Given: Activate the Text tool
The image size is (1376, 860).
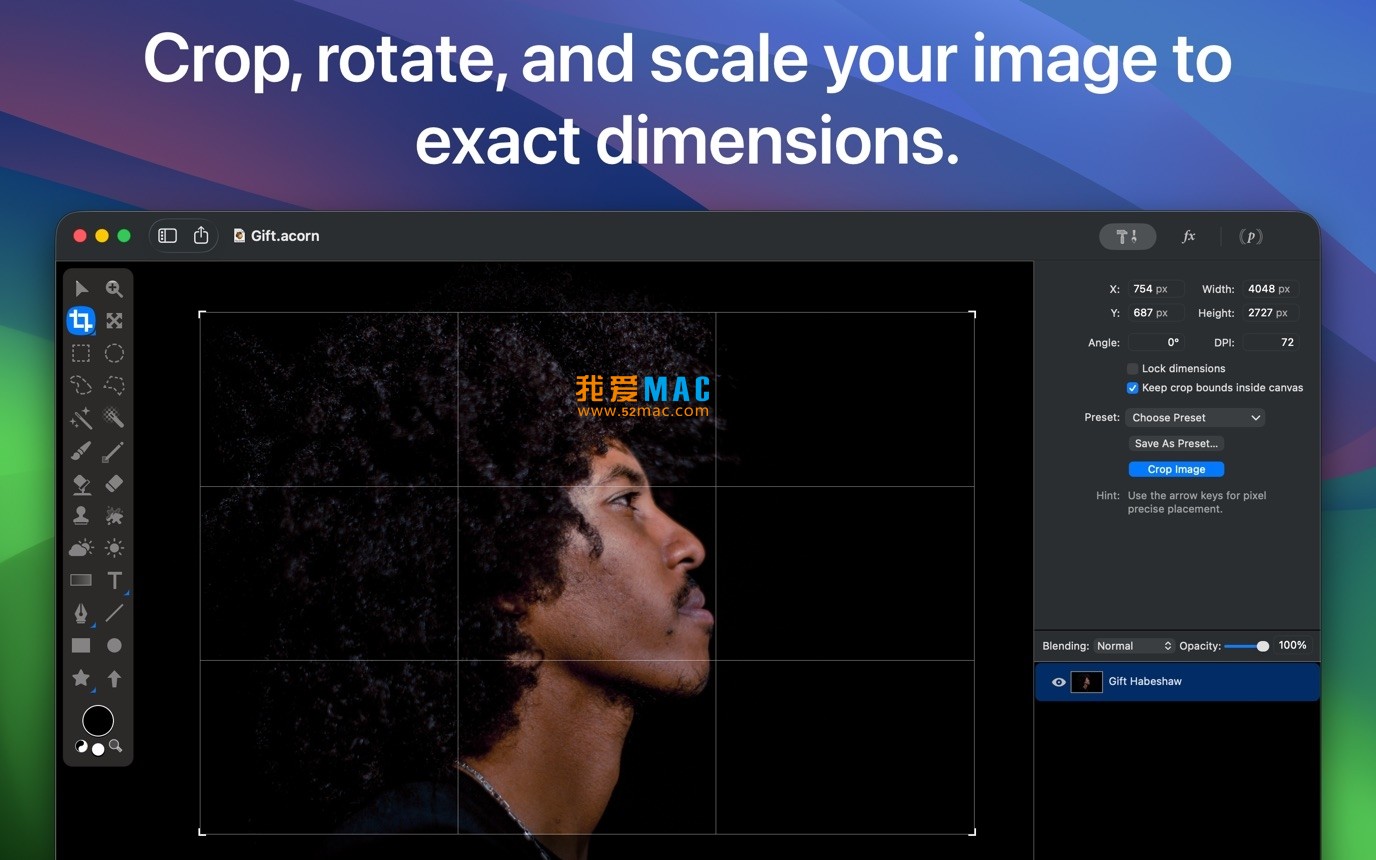Looking at the screenshot, I should click(x=114, y=580).
